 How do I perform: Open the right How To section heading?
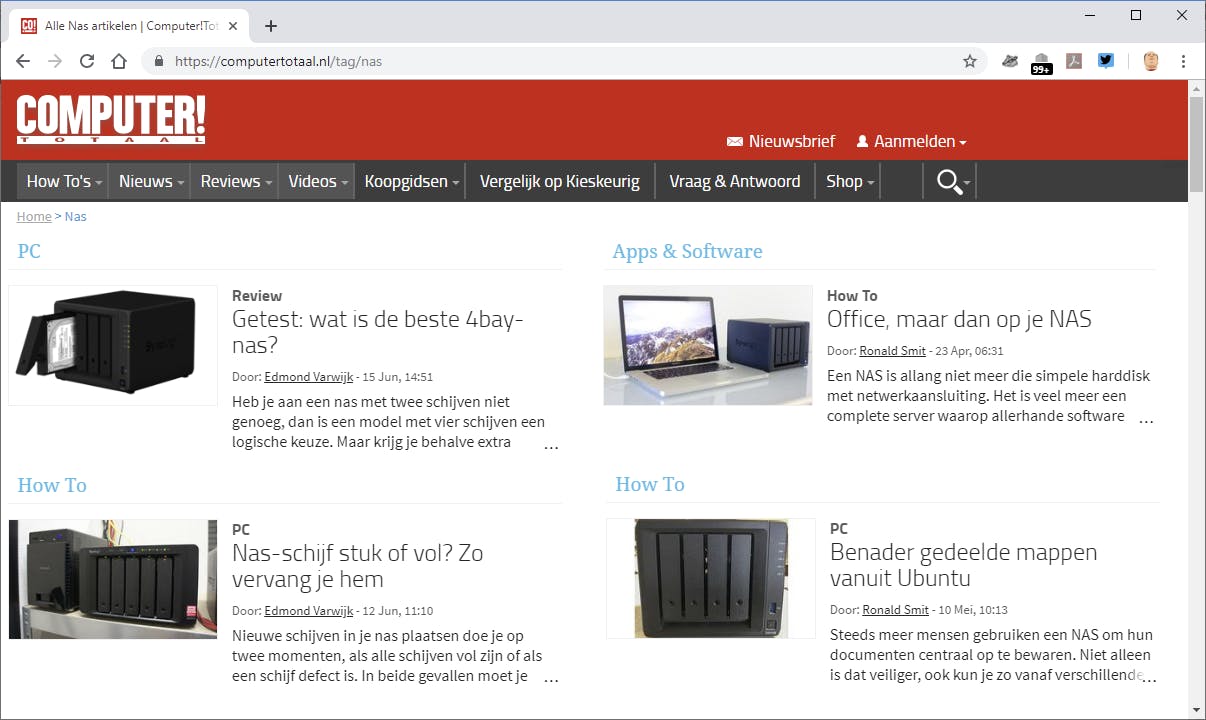click(650, 484)
